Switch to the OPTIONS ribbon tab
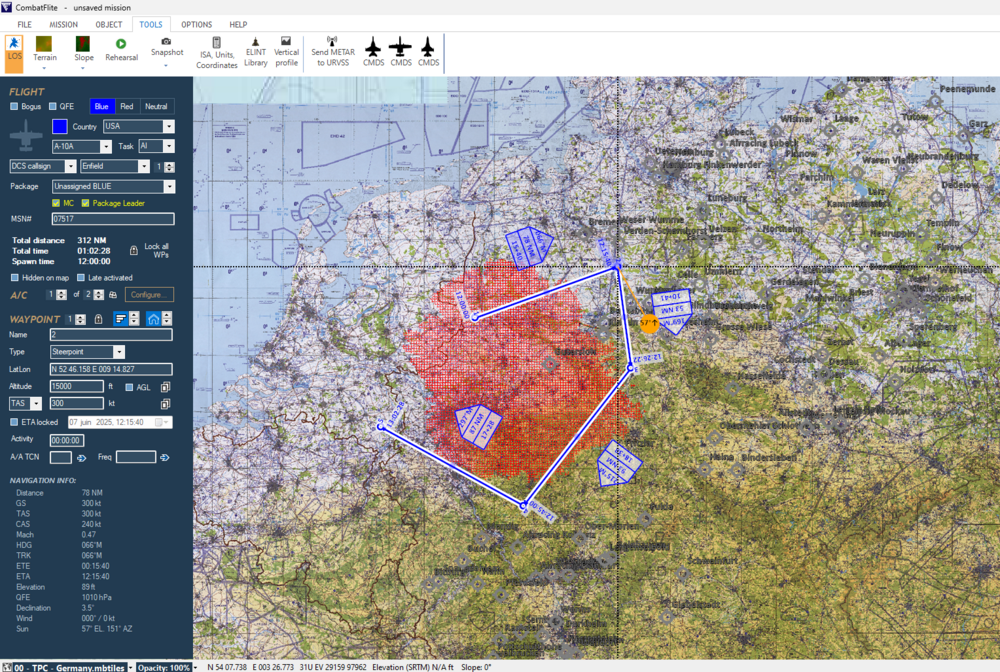Screen dimensions: 1000x672 point(196,24)
